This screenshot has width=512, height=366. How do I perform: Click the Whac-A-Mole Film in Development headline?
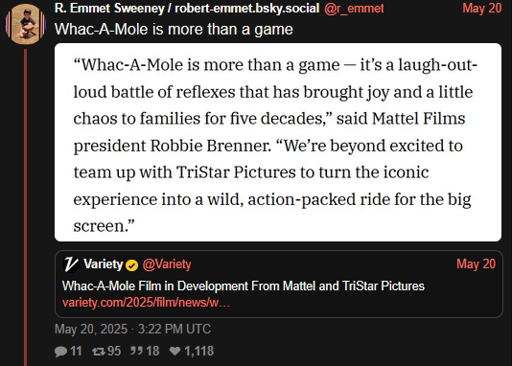click(243, 286)
